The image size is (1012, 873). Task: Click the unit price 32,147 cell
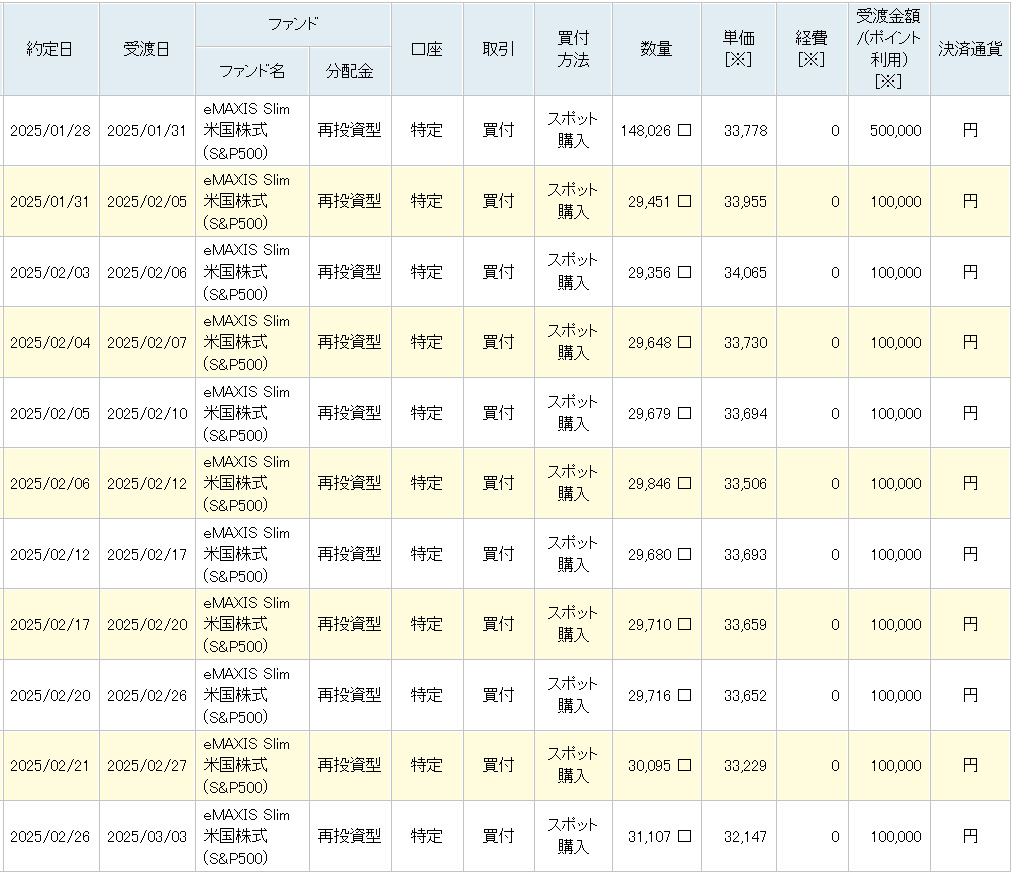point(745,836)
